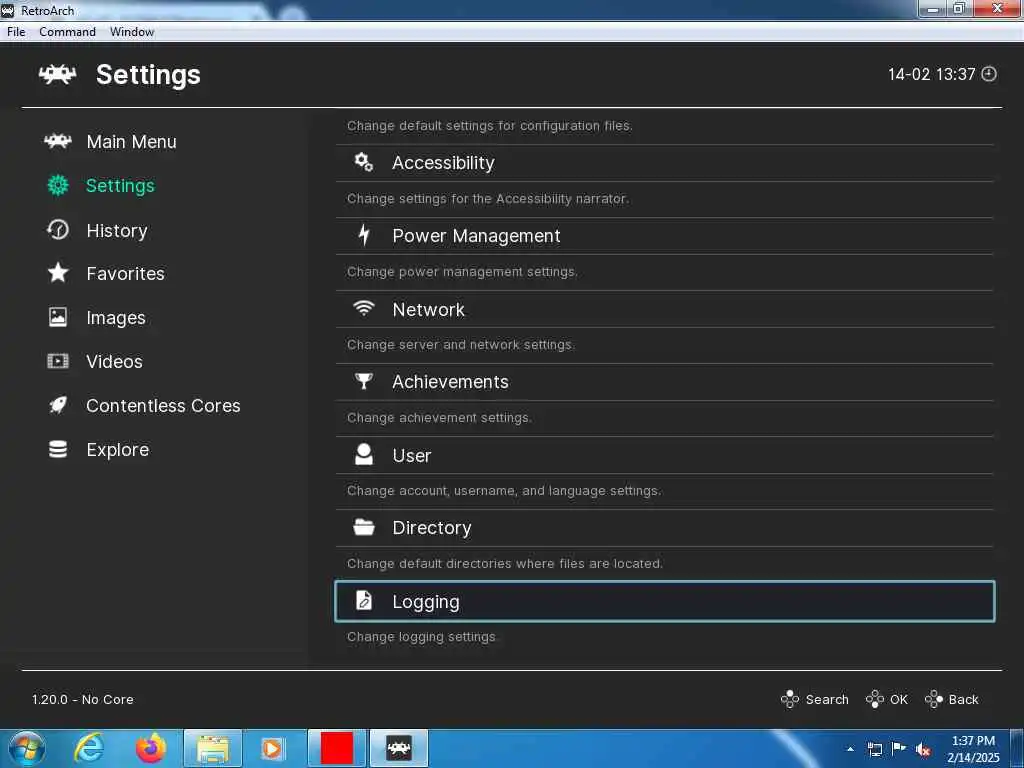The width and height of the screenshot is (1024, 768).
Task: Select RetroArch taskbar button
Action: 399,748
